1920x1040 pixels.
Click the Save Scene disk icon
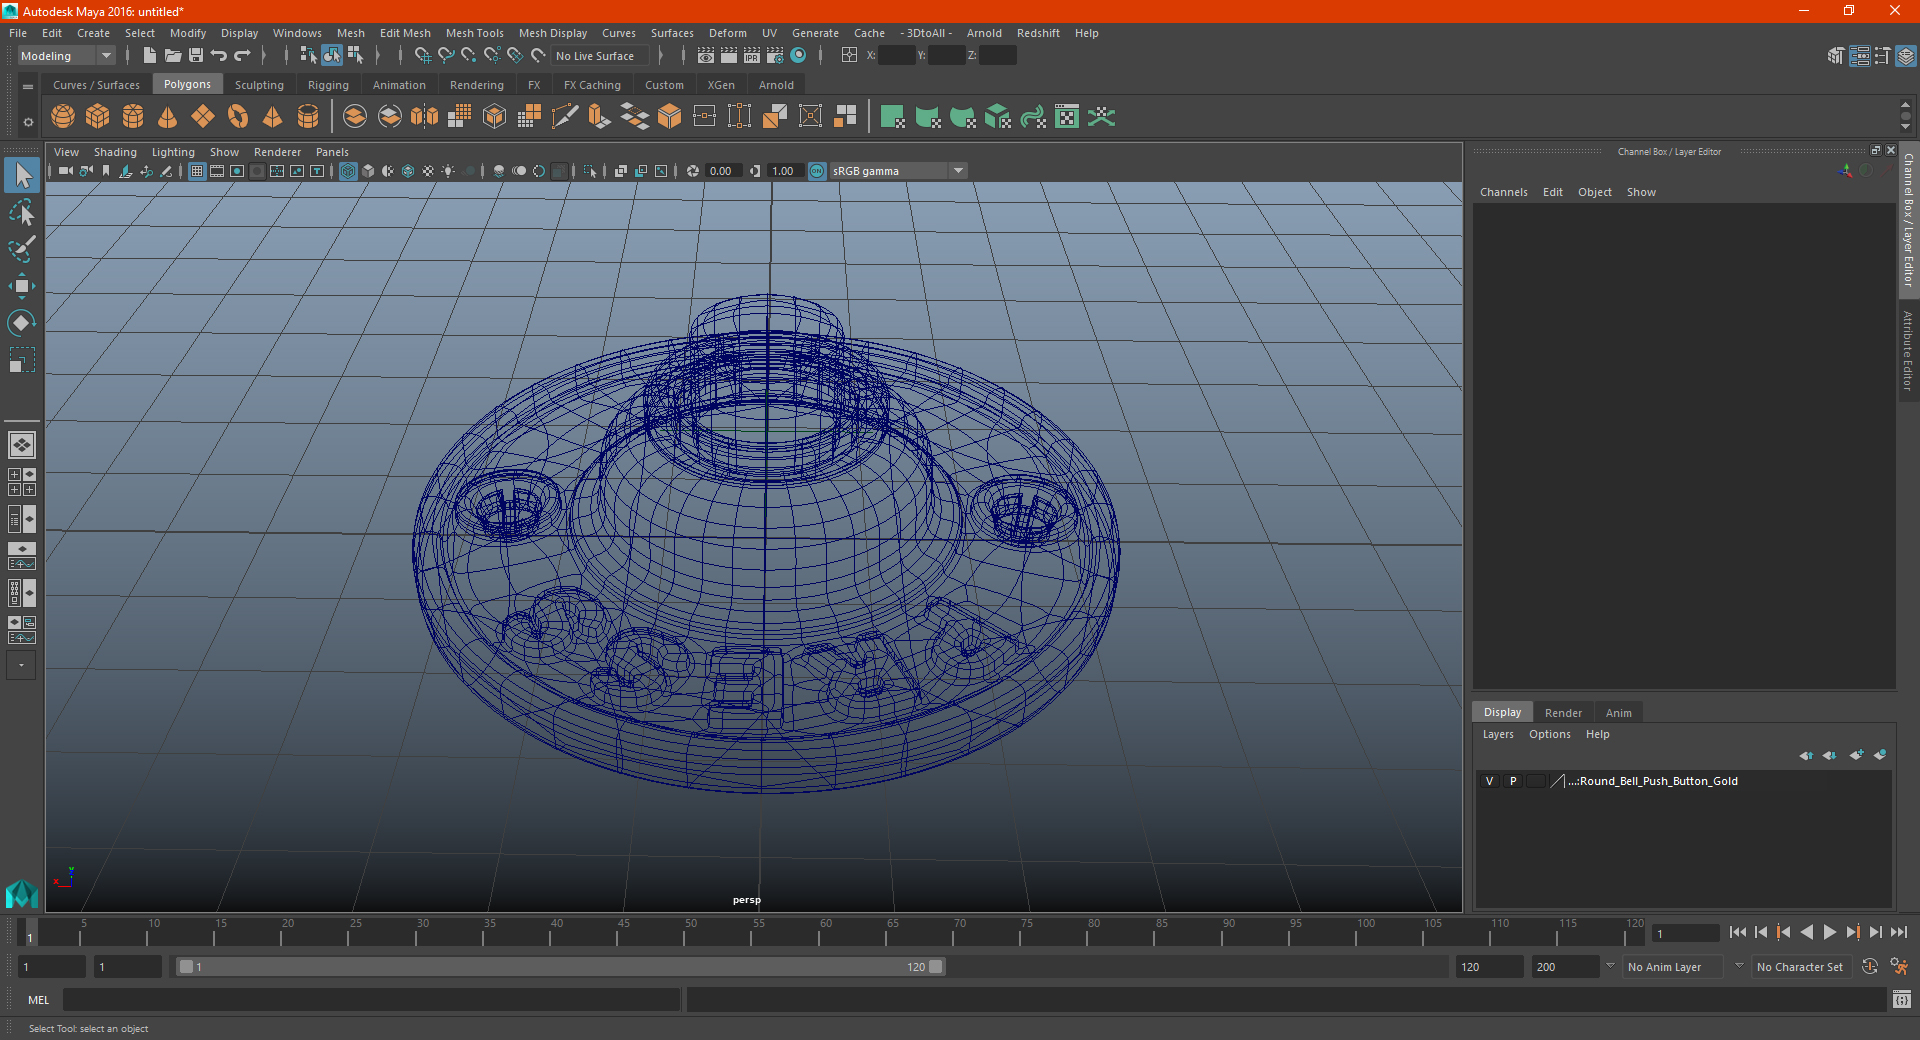(x=196, y=56)
